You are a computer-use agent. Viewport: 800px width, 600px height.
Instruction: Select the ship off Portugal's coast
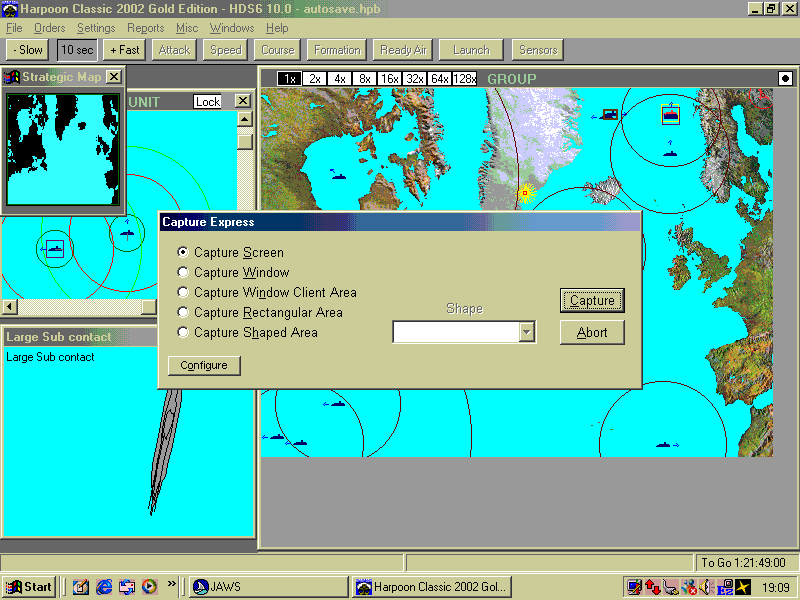coord(664,444)
